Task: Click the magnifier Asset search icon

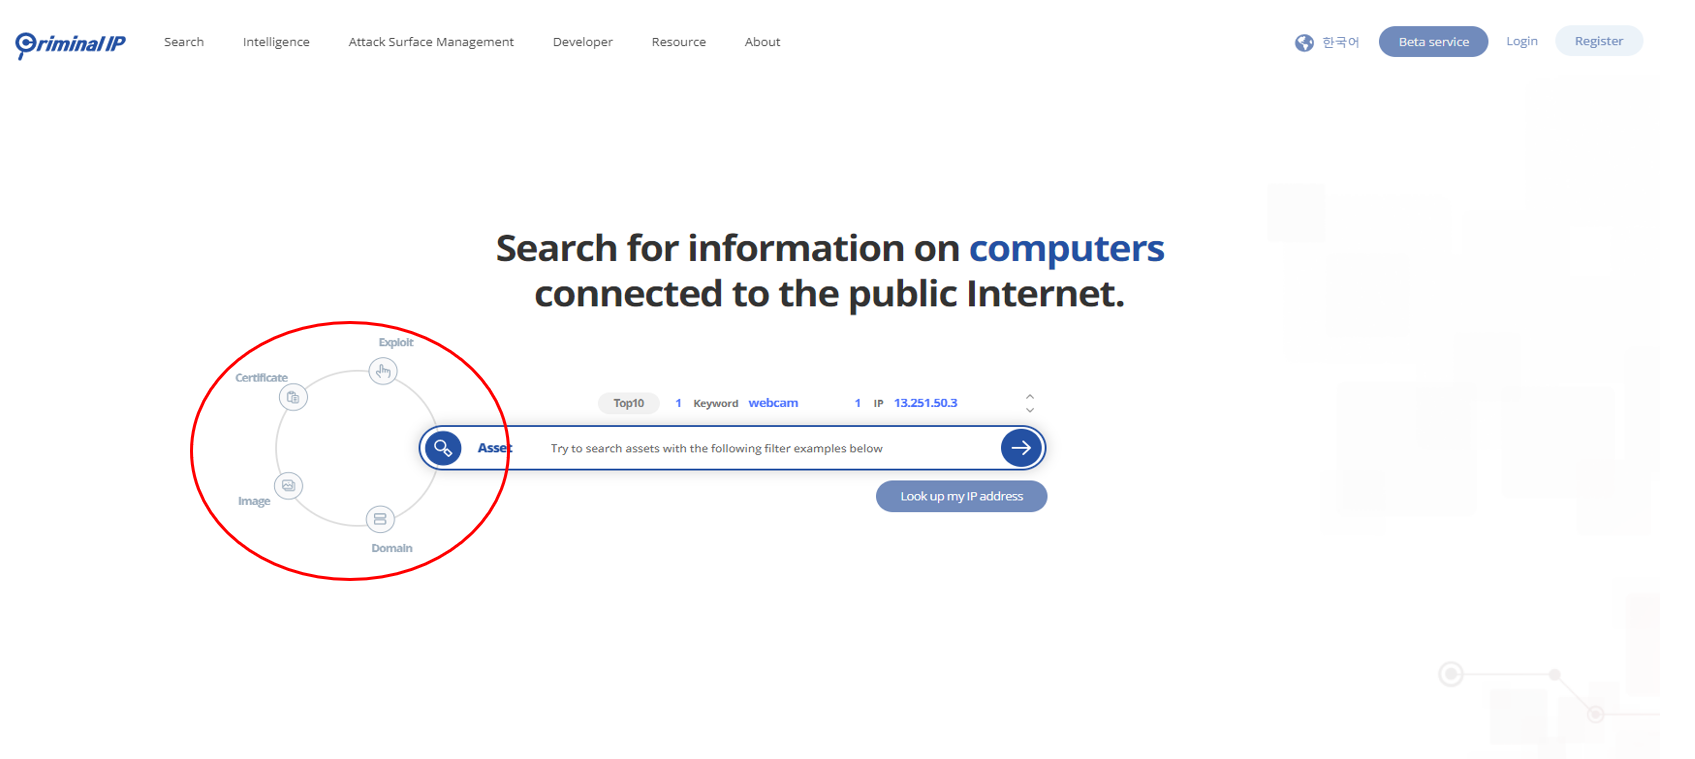Action: 443,448
